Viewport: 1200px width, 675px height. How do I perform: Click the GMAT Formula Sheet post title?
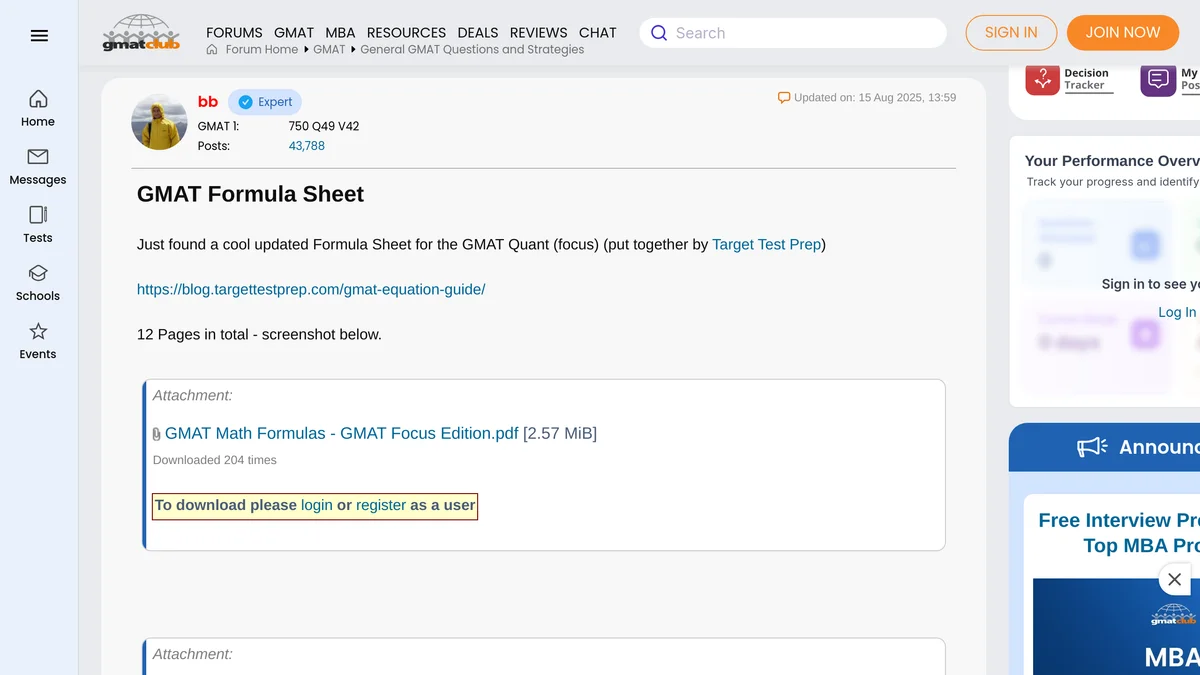point(250,194)
